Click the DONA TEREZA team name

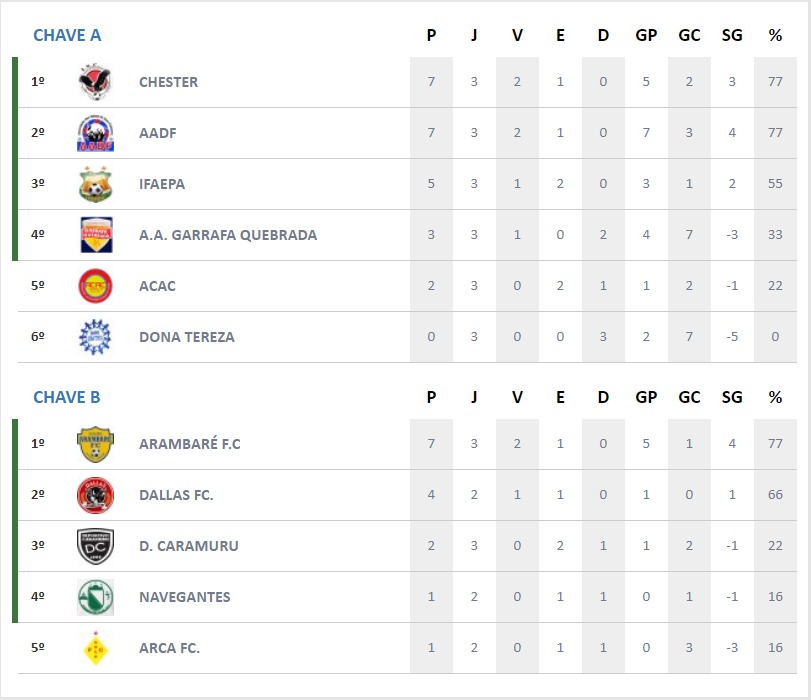(187, 337)
